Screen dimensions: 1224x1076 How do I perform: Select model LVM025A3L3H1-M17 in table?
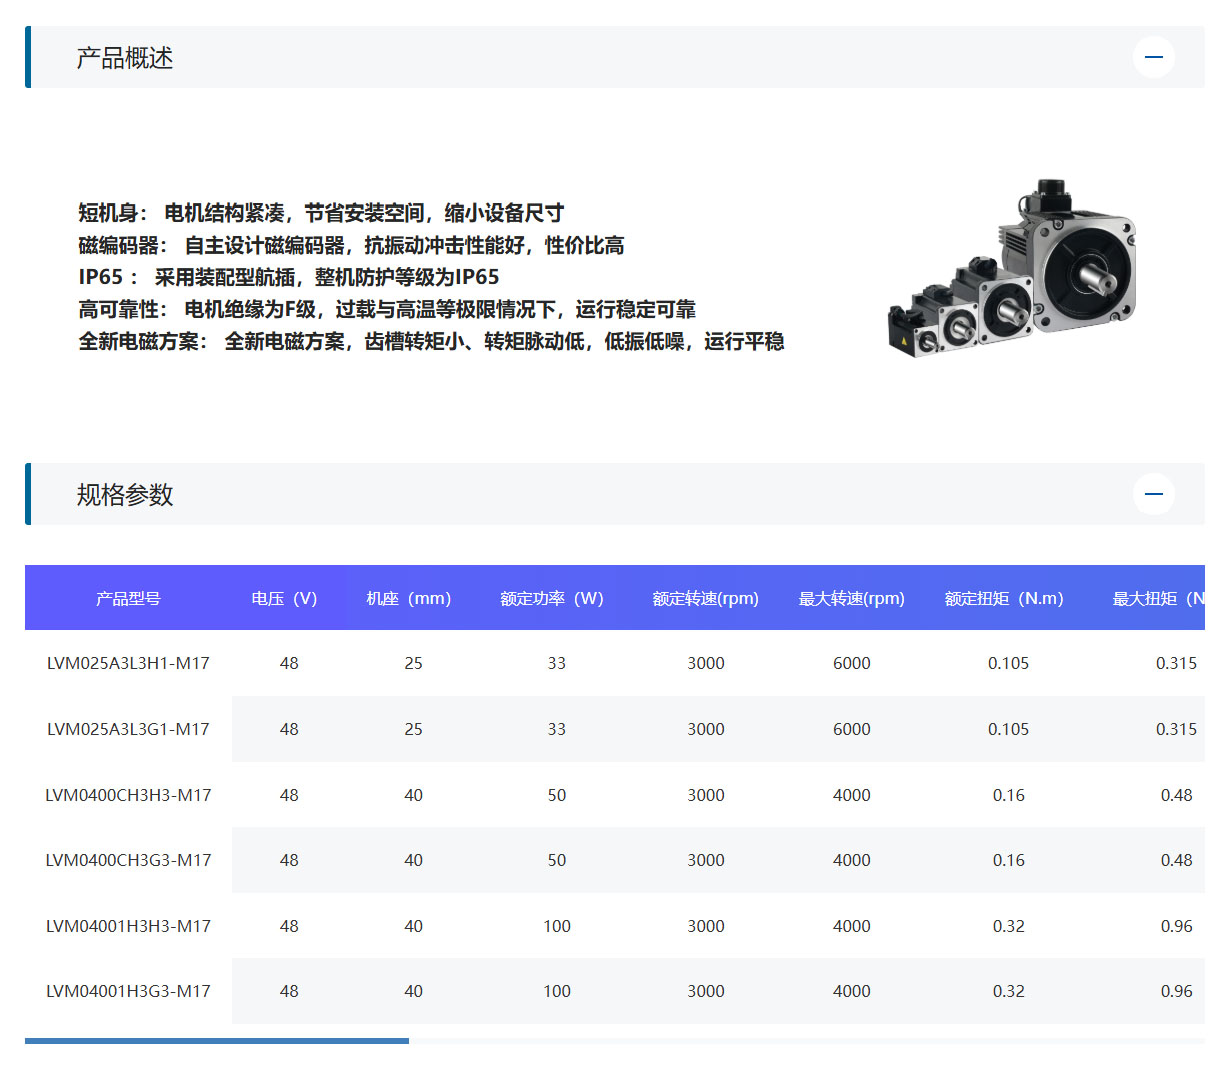(128, 663)
